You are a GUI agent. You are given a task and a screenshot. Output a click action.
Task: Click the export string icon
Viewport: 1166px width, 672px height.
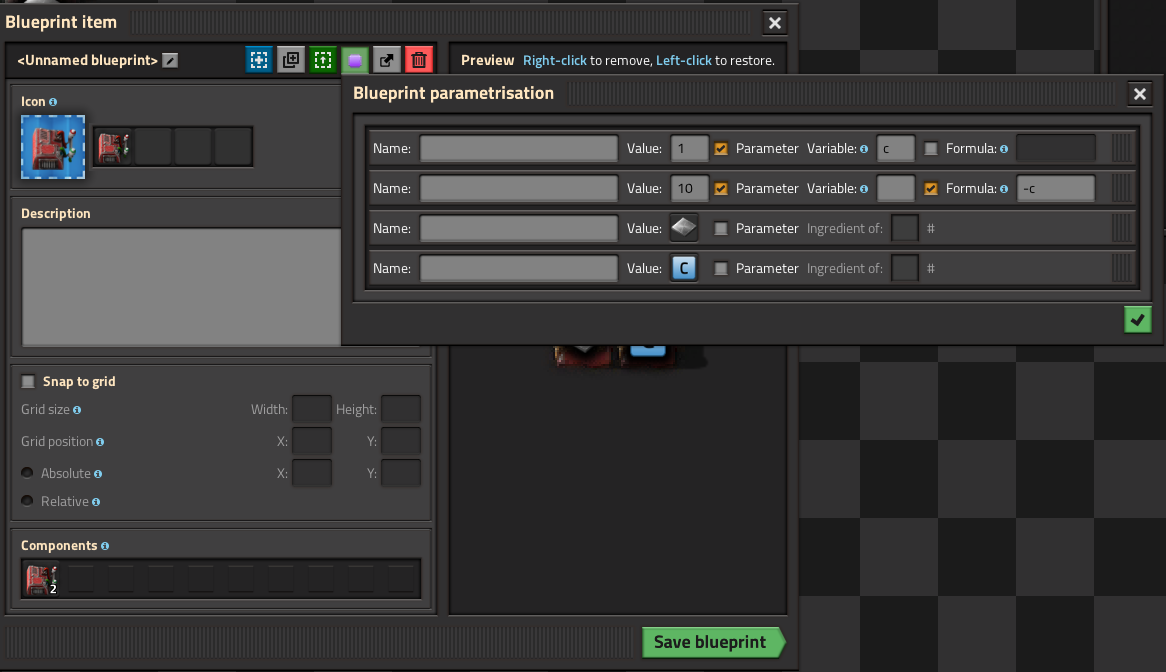click(387, 60)
